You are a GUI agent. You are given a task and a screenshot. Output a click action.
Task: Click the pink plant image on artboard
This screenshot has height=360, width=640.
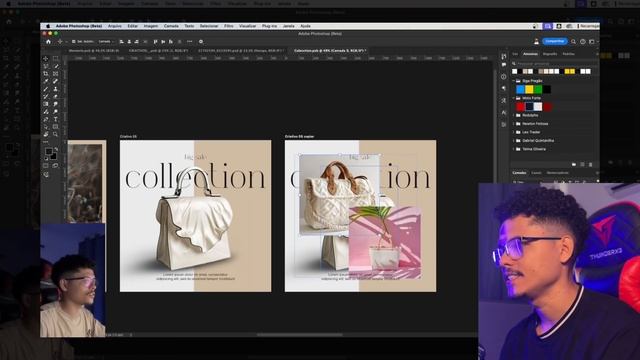click(x=385, y=242)
